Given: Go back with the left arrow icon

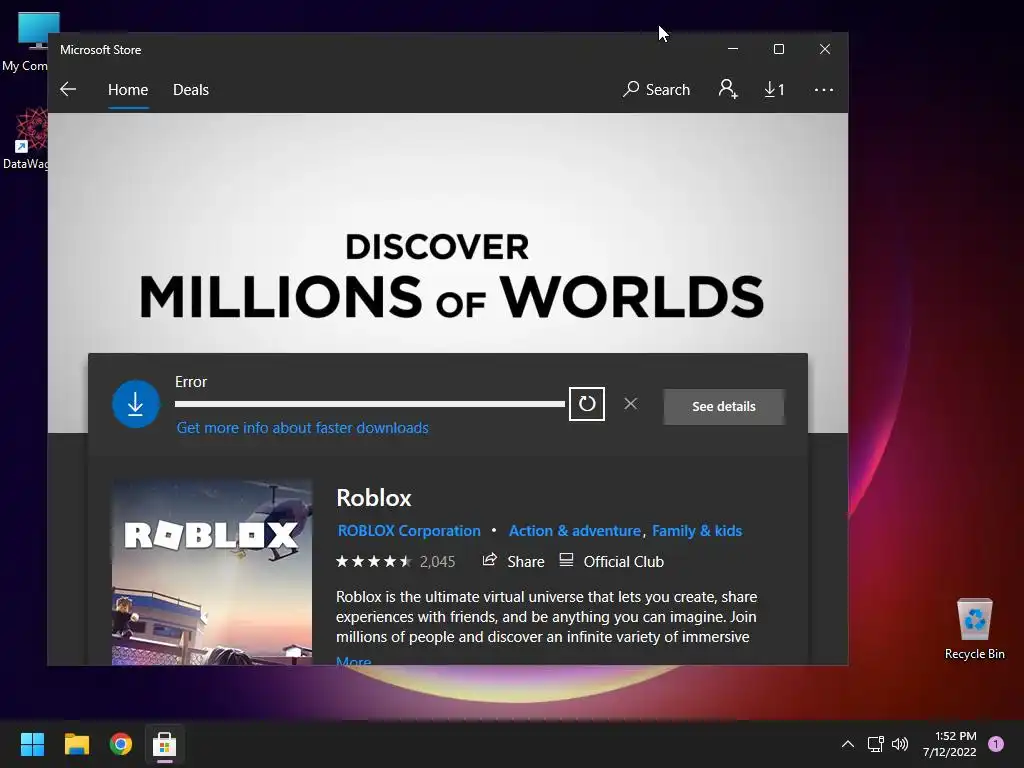Looking at the screenshot, I should [x=68, y=89].
